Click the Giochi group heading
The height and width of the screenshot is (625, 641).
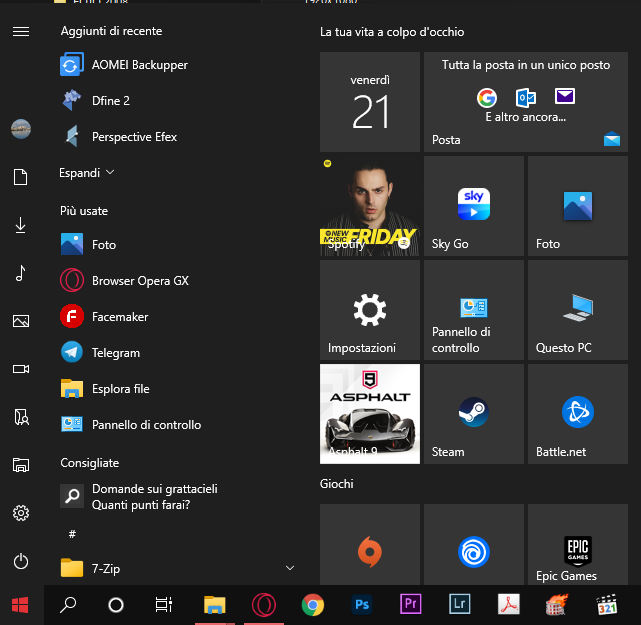pyautogui.click(x=336, y=484)
